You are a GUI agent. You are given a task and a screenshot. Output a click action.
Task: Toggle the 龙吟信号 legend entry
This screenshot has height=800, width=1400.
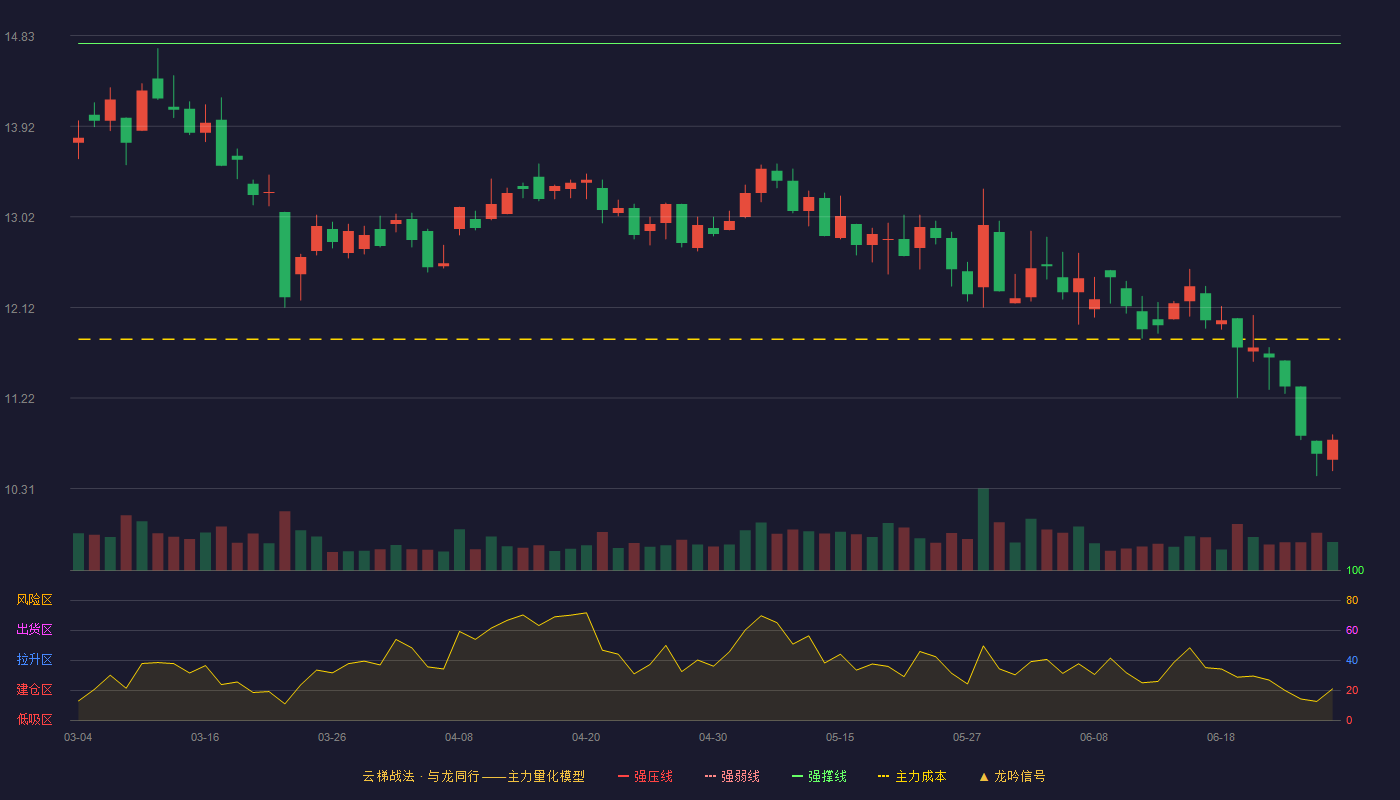click(1012, 776)
